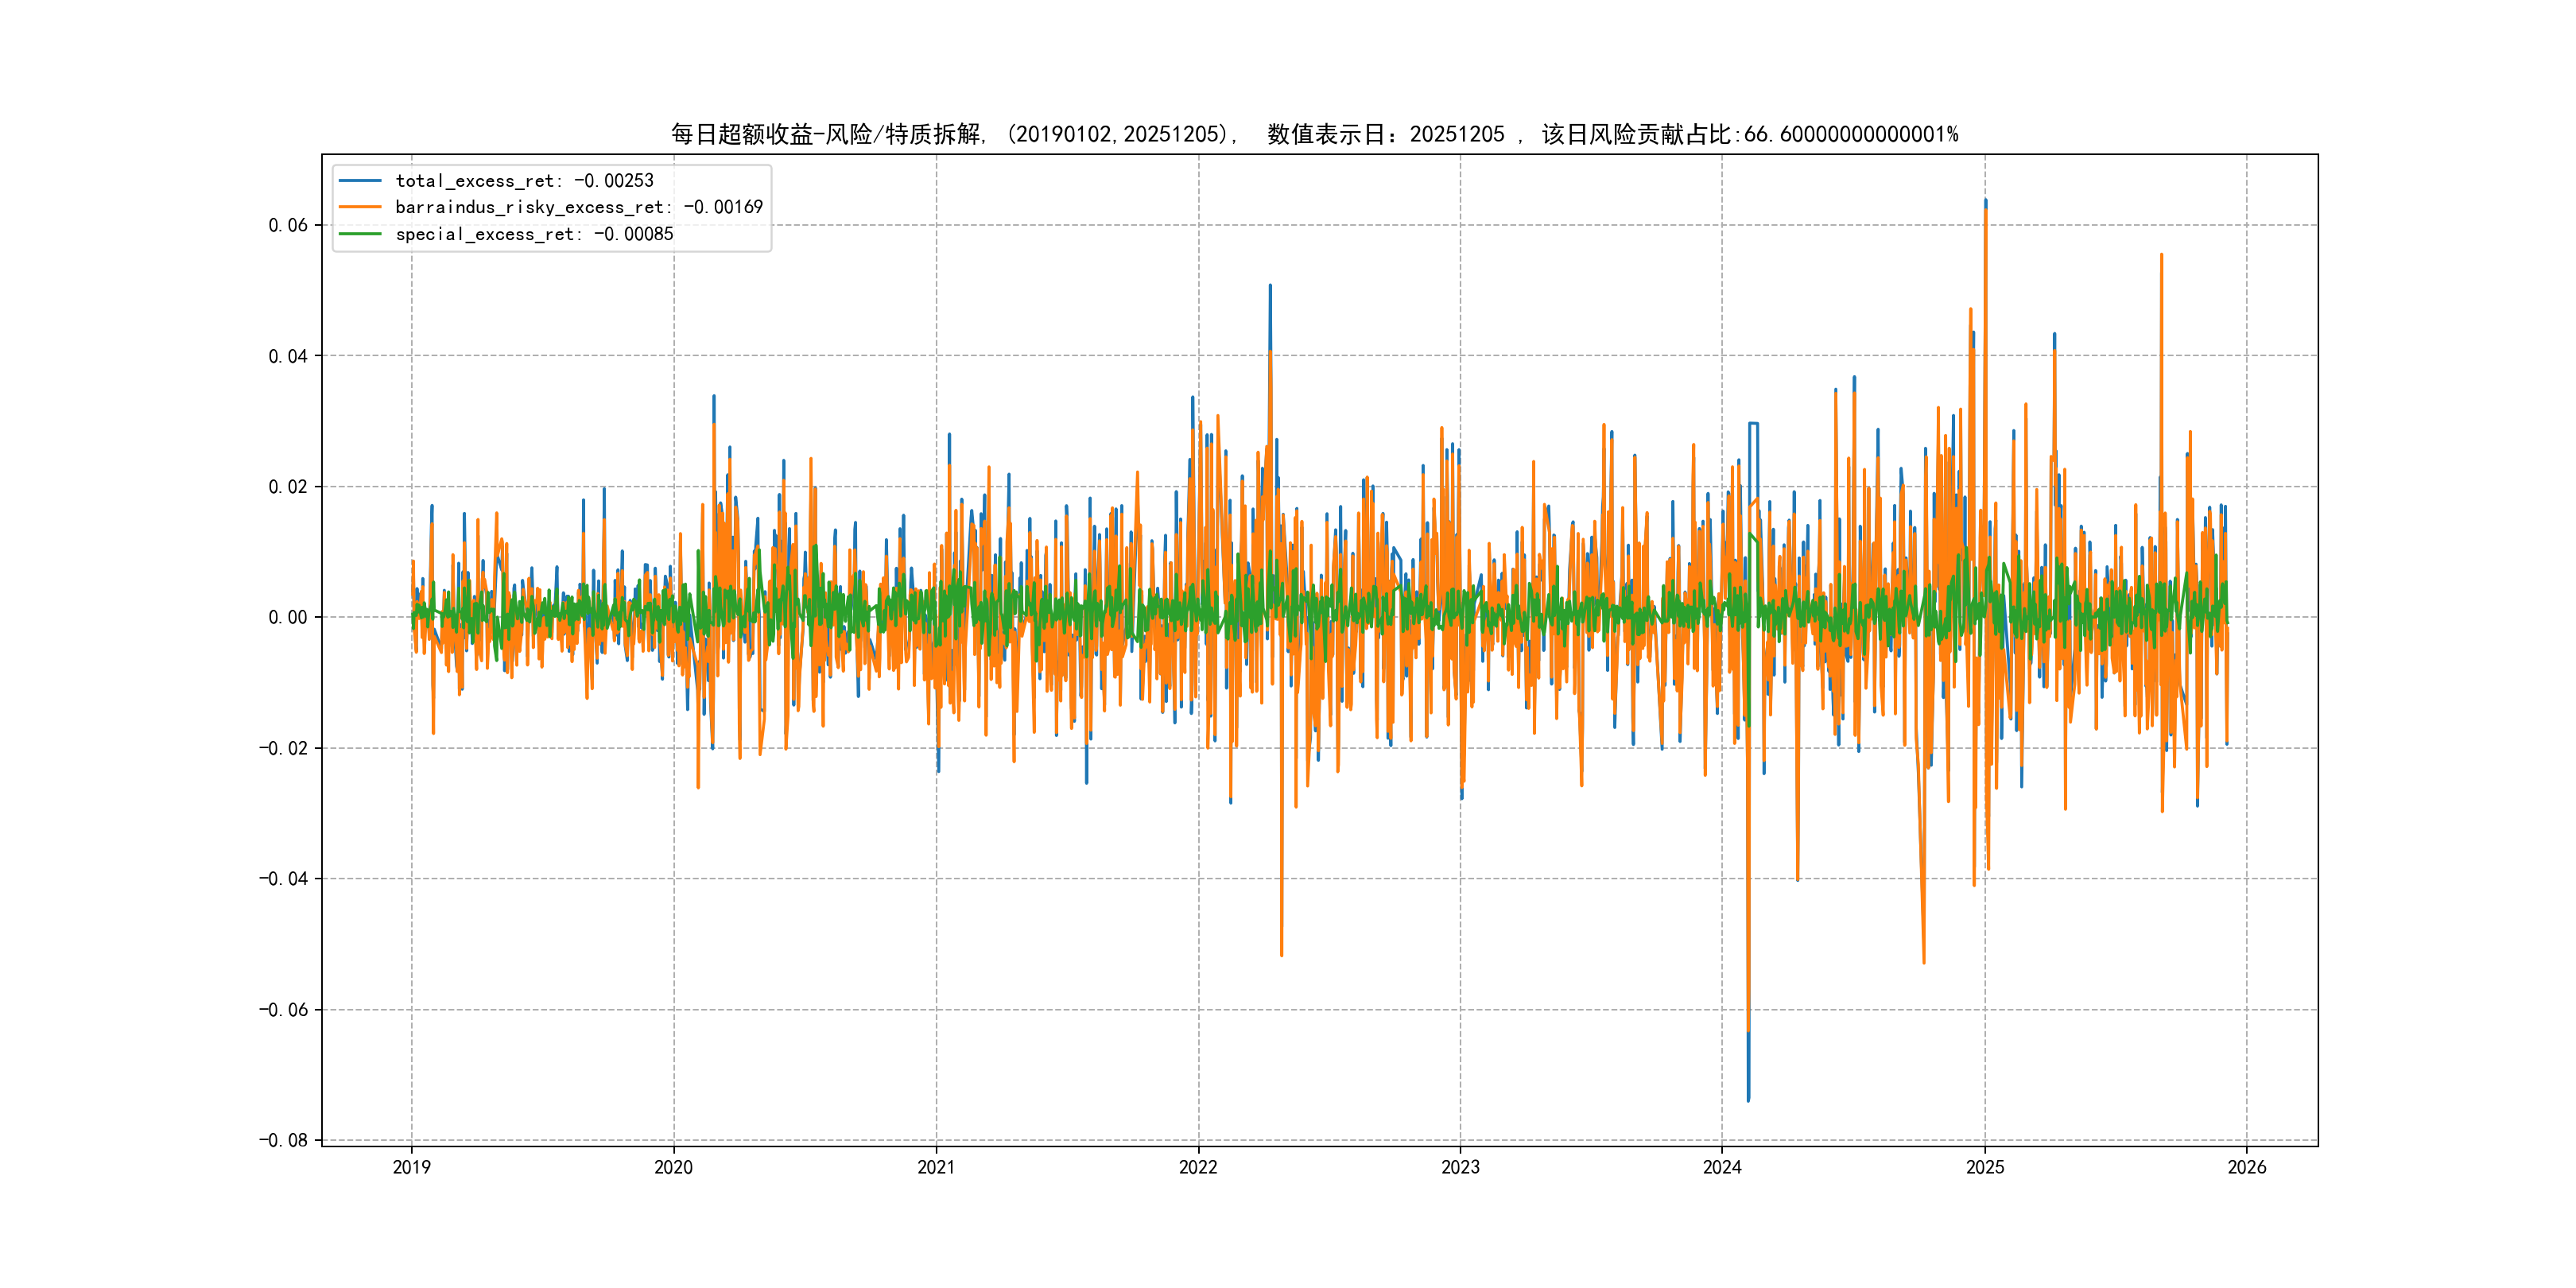Click the 2022 x-axis tick label
Viewport: 2576px width, 1288px height.
[1198, 1167]
